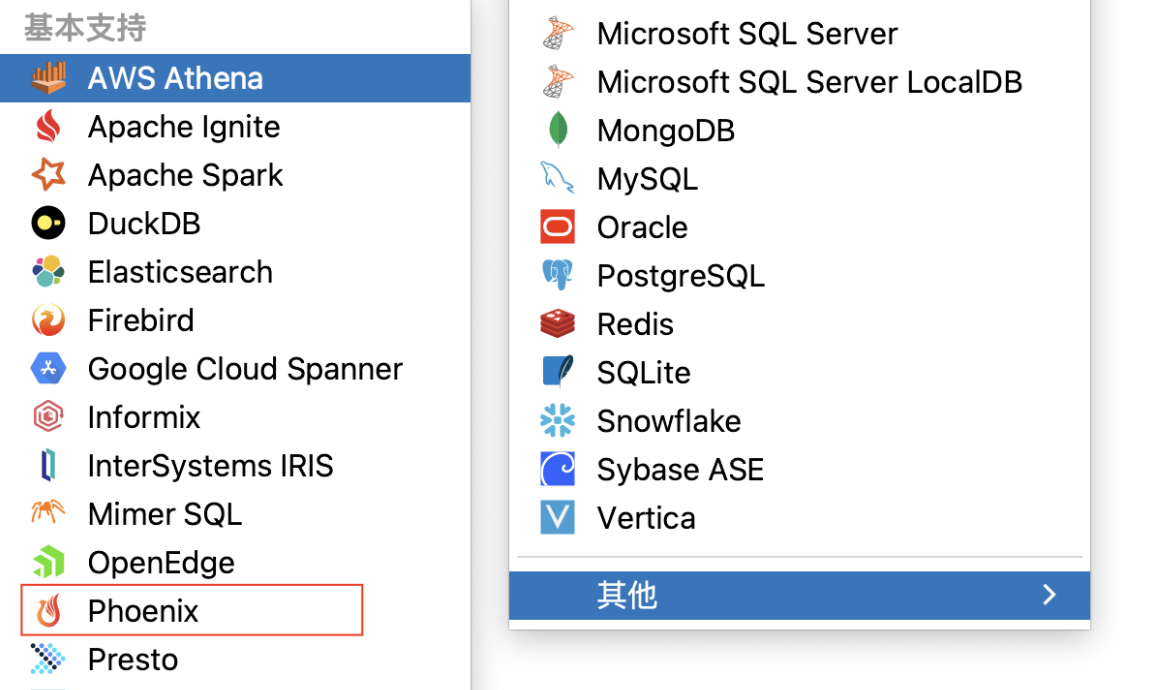Click the Google Cloud Spanner hexagon icon

(49, 368)
